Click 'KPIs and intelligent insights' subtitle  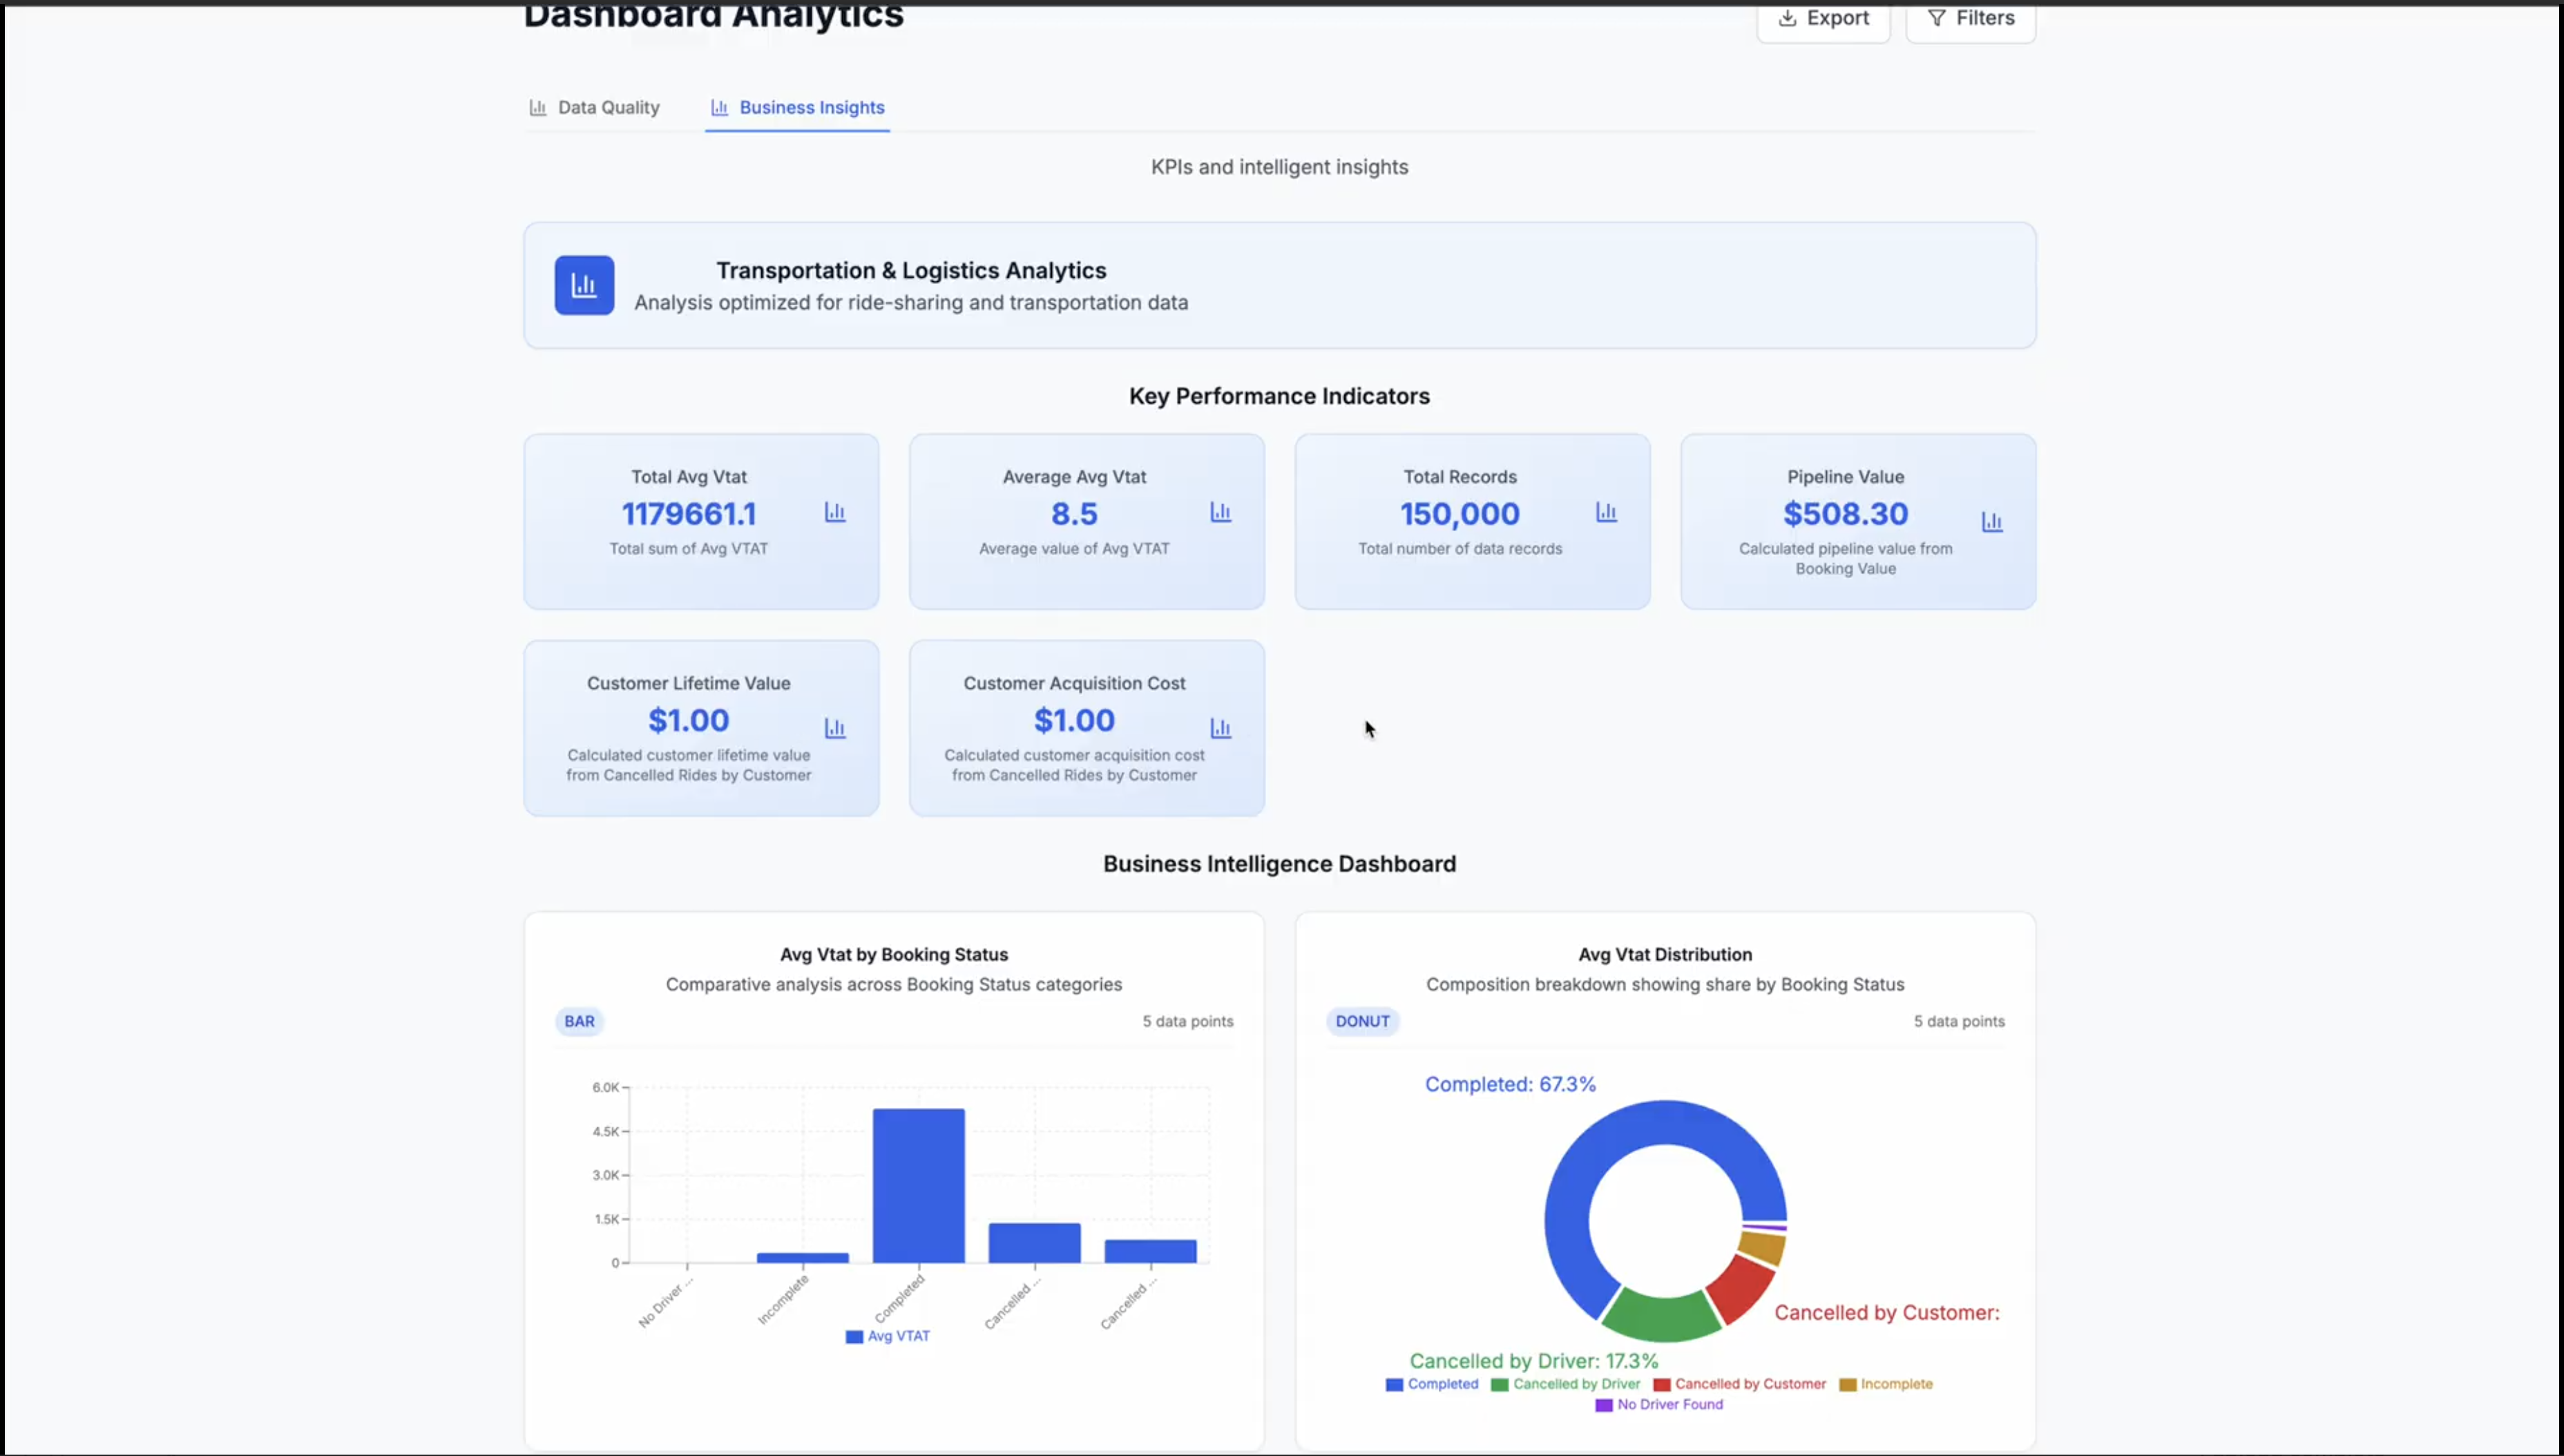coord(1279,167)
